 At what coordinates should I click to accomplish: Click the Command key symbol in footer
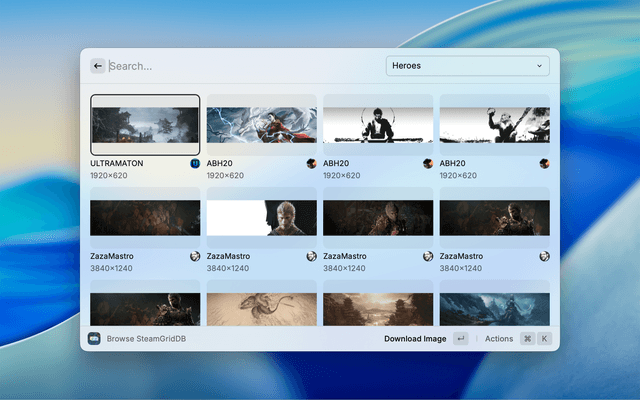(x=527, y=339)
